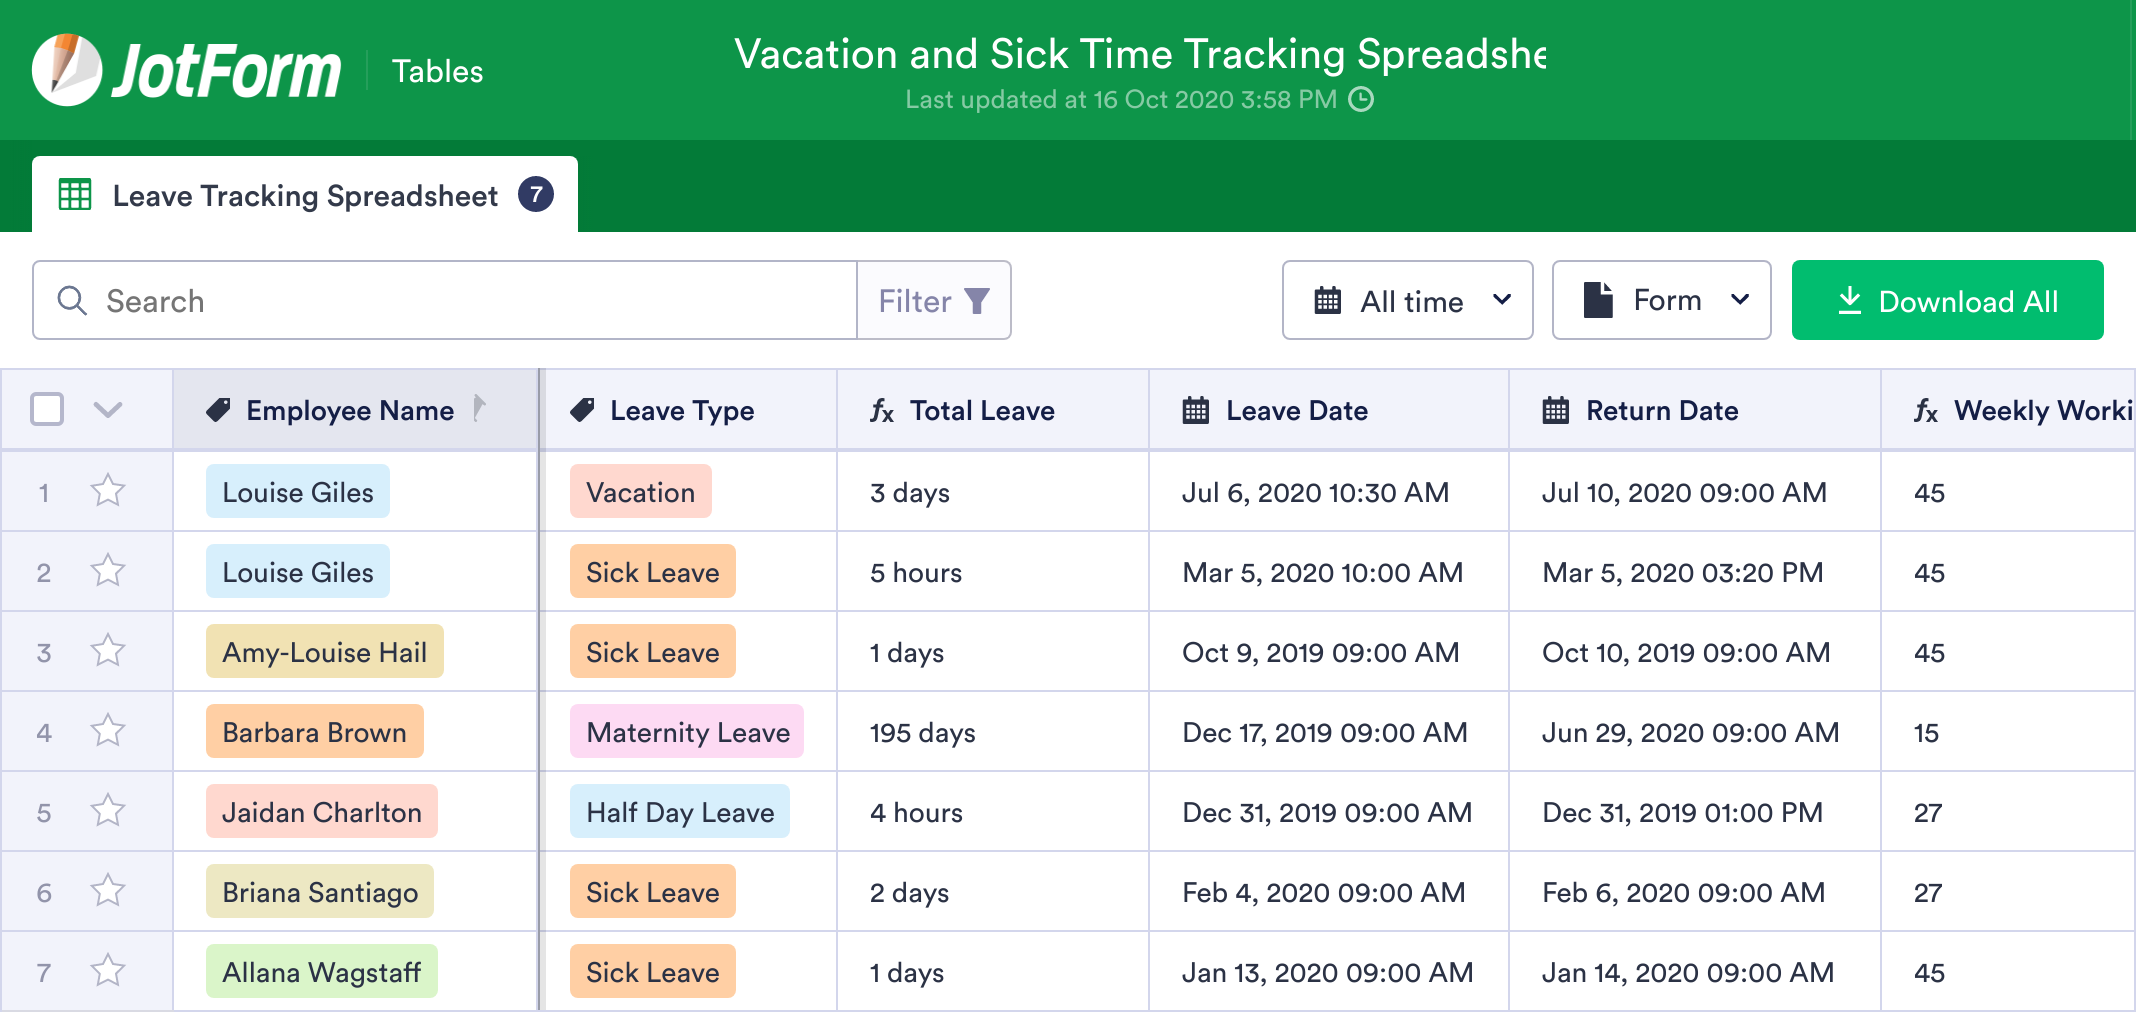Screen dimensions: 2136x1012
Task: Click the Download All button
Action: tap(1946, 300)
